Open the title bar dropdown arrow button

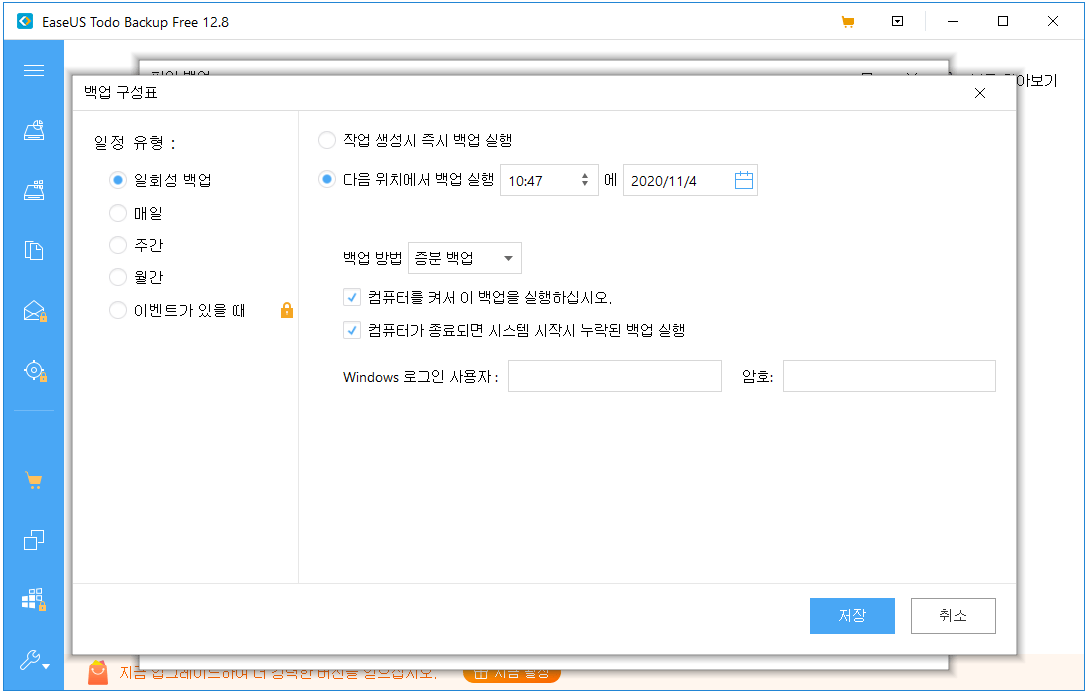point(897,20)
